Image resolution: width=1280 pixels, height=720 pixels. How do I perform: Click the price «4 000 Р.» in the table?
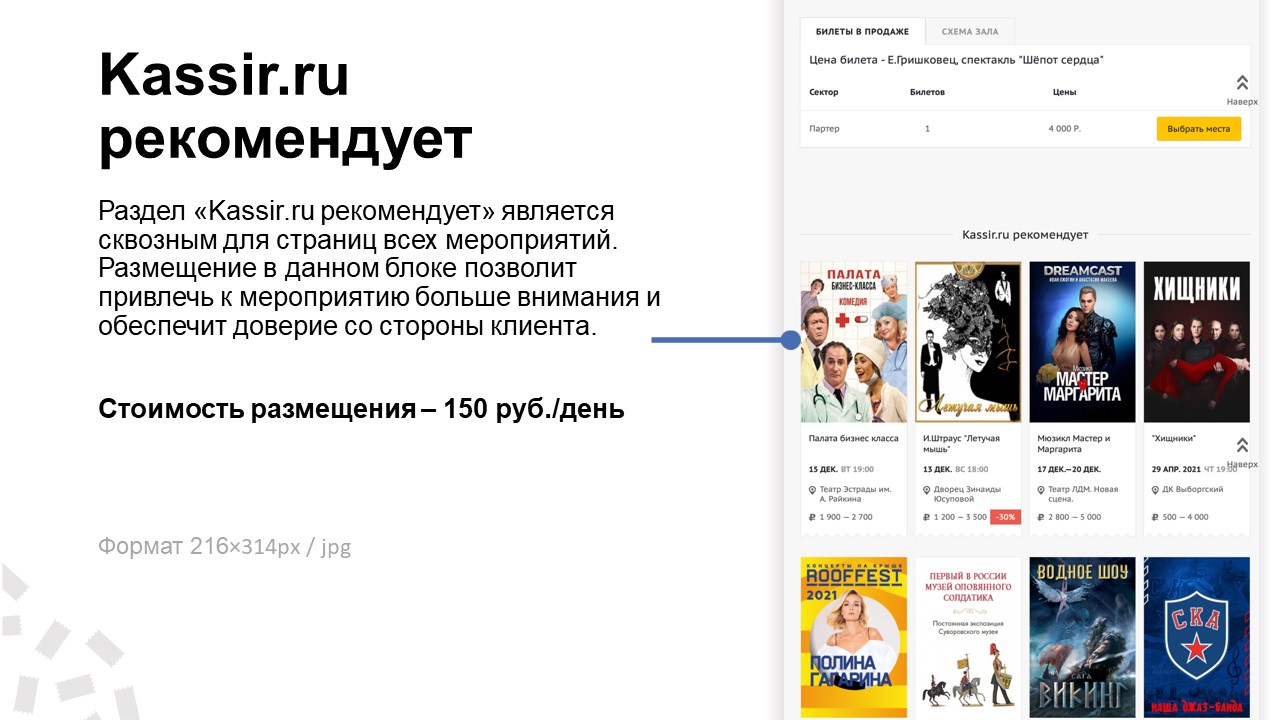(1065, 129)
